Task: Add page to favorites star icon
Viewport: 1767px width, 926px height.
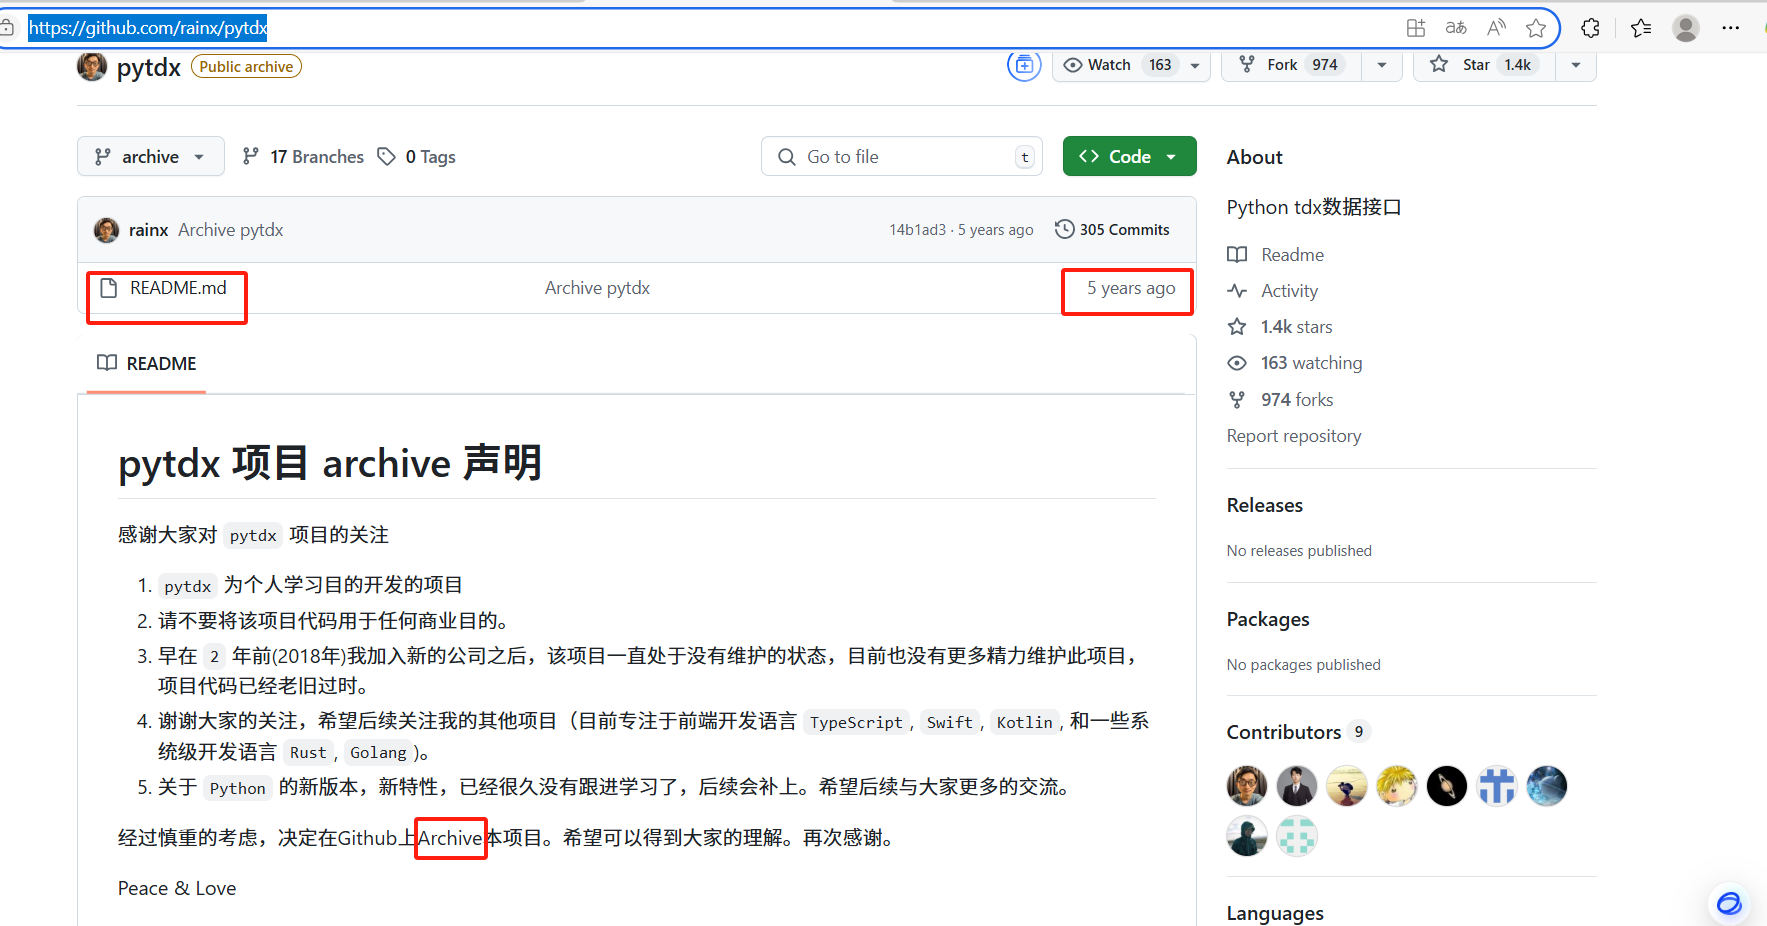Action: click(1536, 28)
